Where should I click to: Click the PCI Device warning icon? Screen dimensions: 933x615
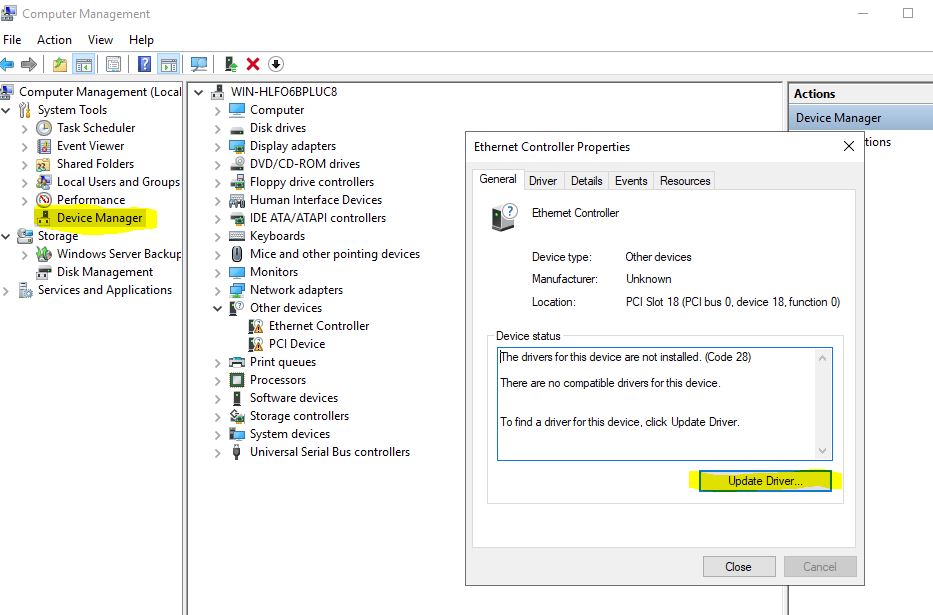click(256, 344)
